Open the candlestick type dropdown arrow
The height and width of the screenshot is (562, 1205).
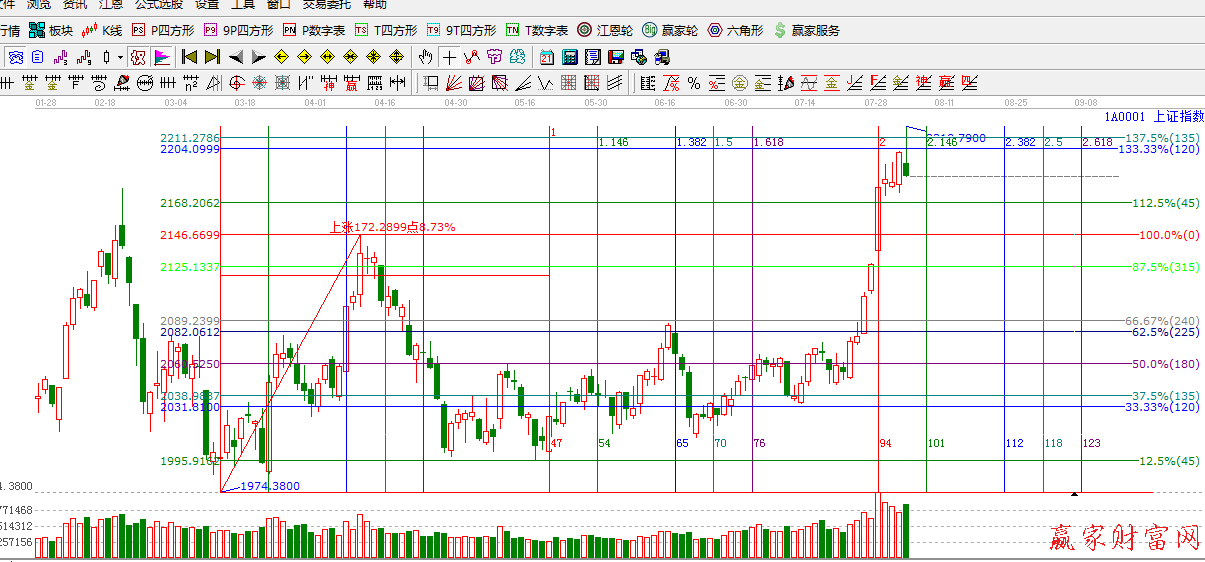pyautogui.click(x=120, y=57)
